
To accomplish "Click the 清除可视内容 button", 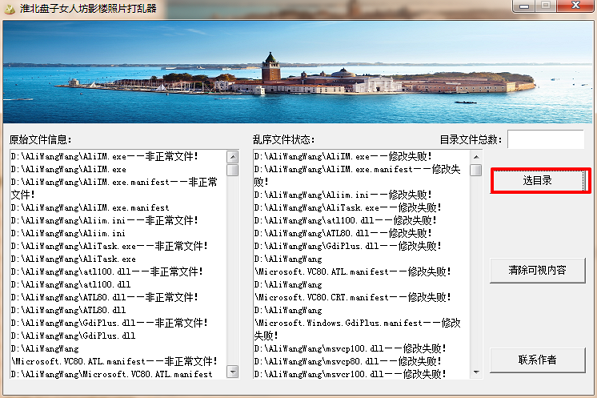I will coord(537,270).
